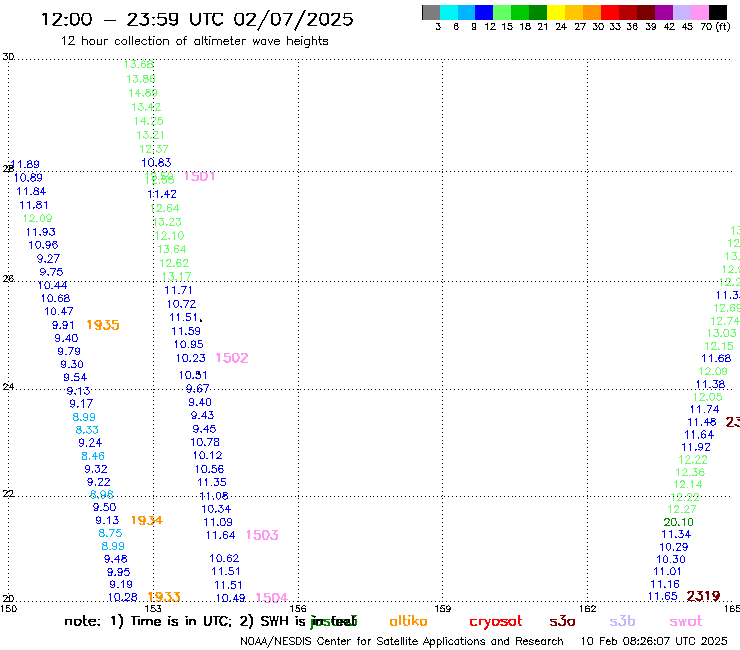Select the 11.68 blue value on the right

coord(716,359)
